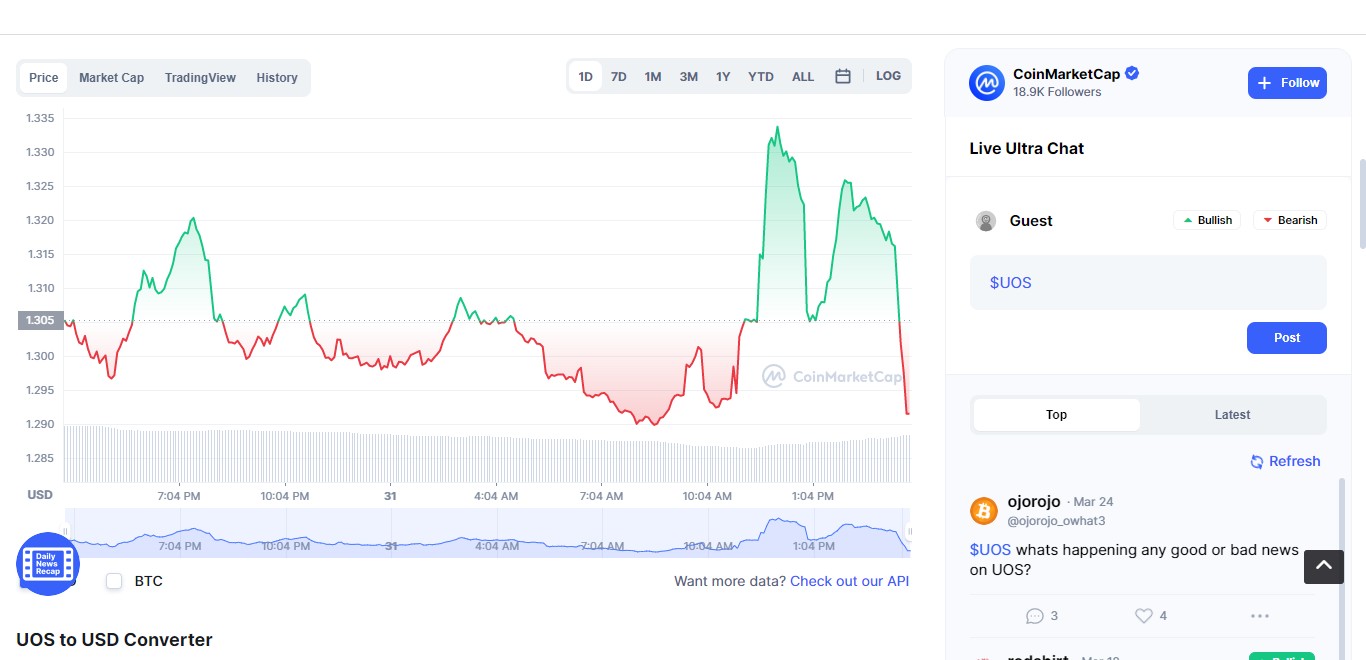1366x660 pixels.
Task: Click ojorojo's Bitcoin avatar
Action: click(984, 511)
